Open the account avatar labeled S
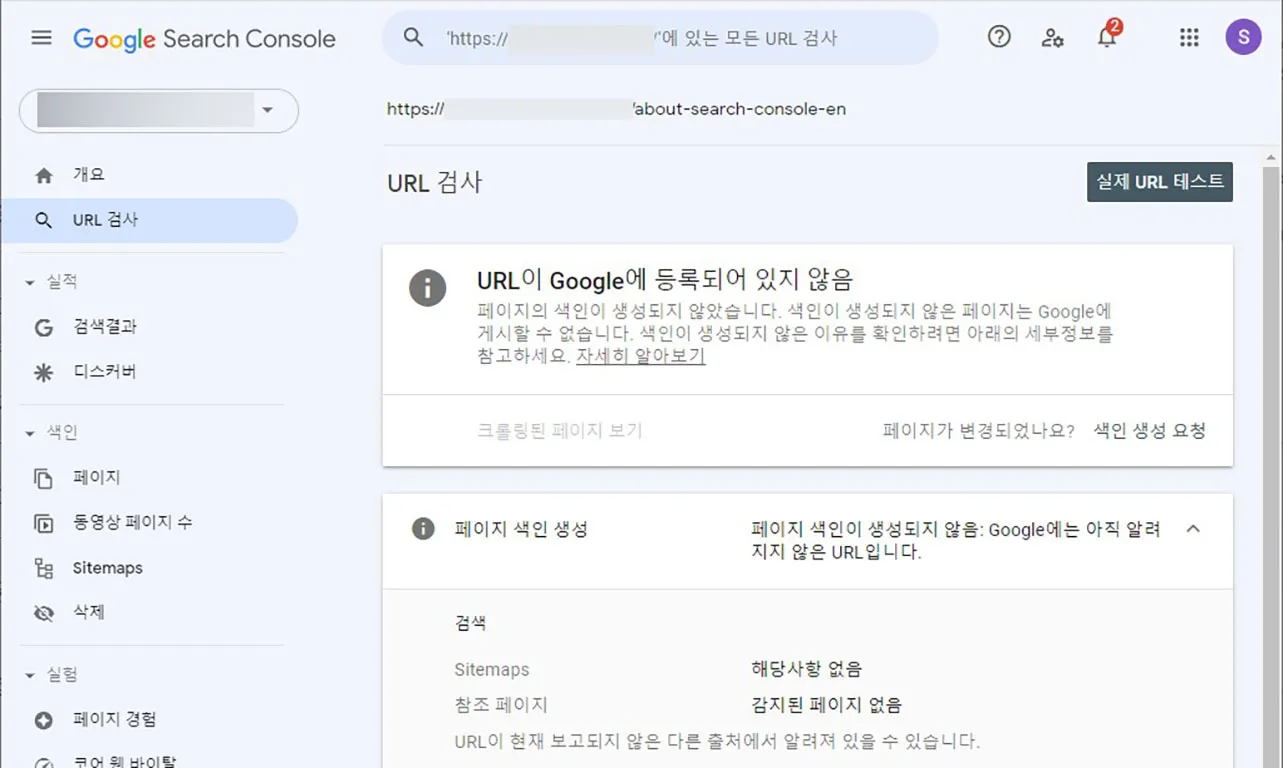 coord(1243,38)
